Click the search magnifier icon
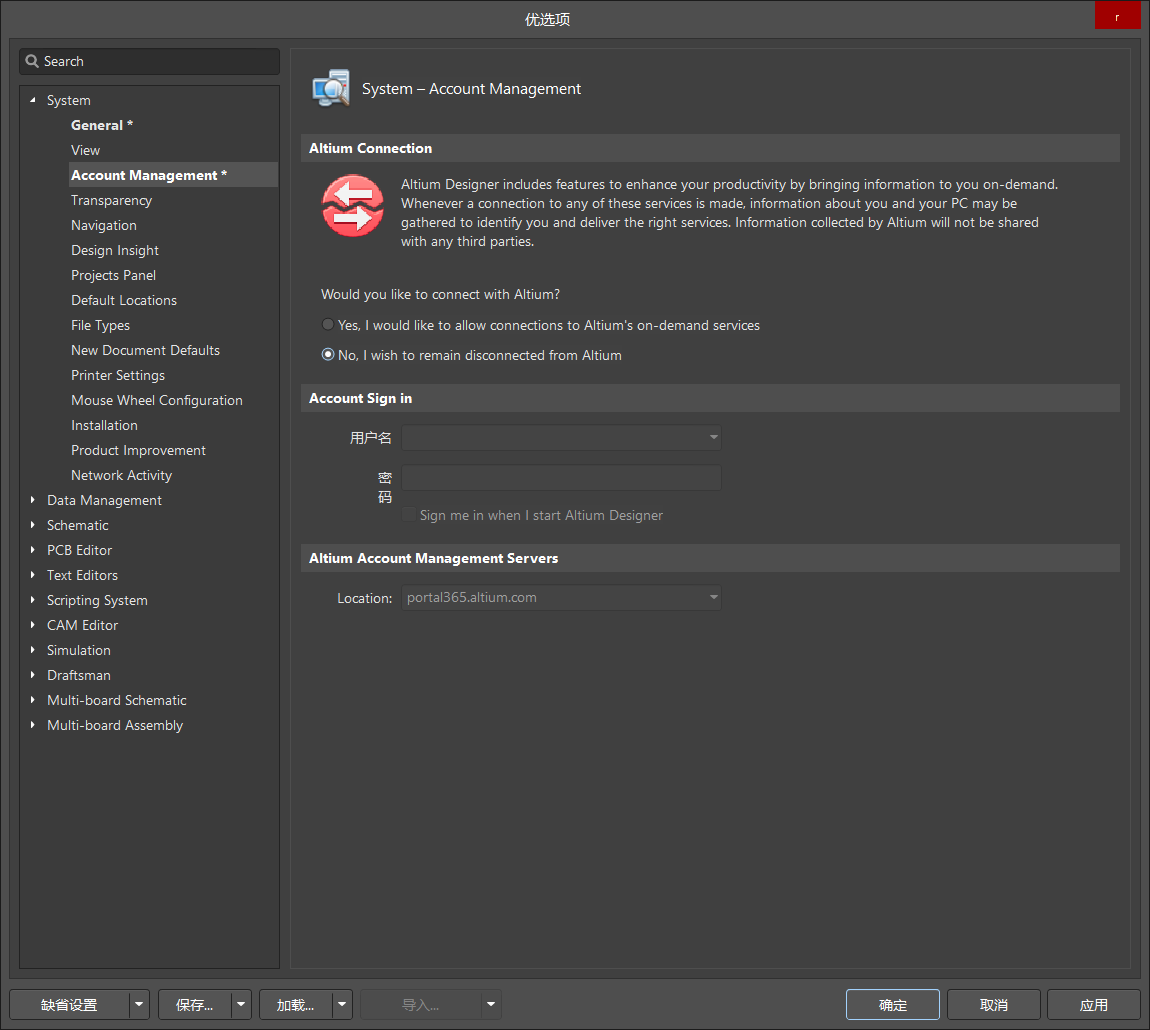This screenshot has height=1030, width=1150. tap(32, 61)
